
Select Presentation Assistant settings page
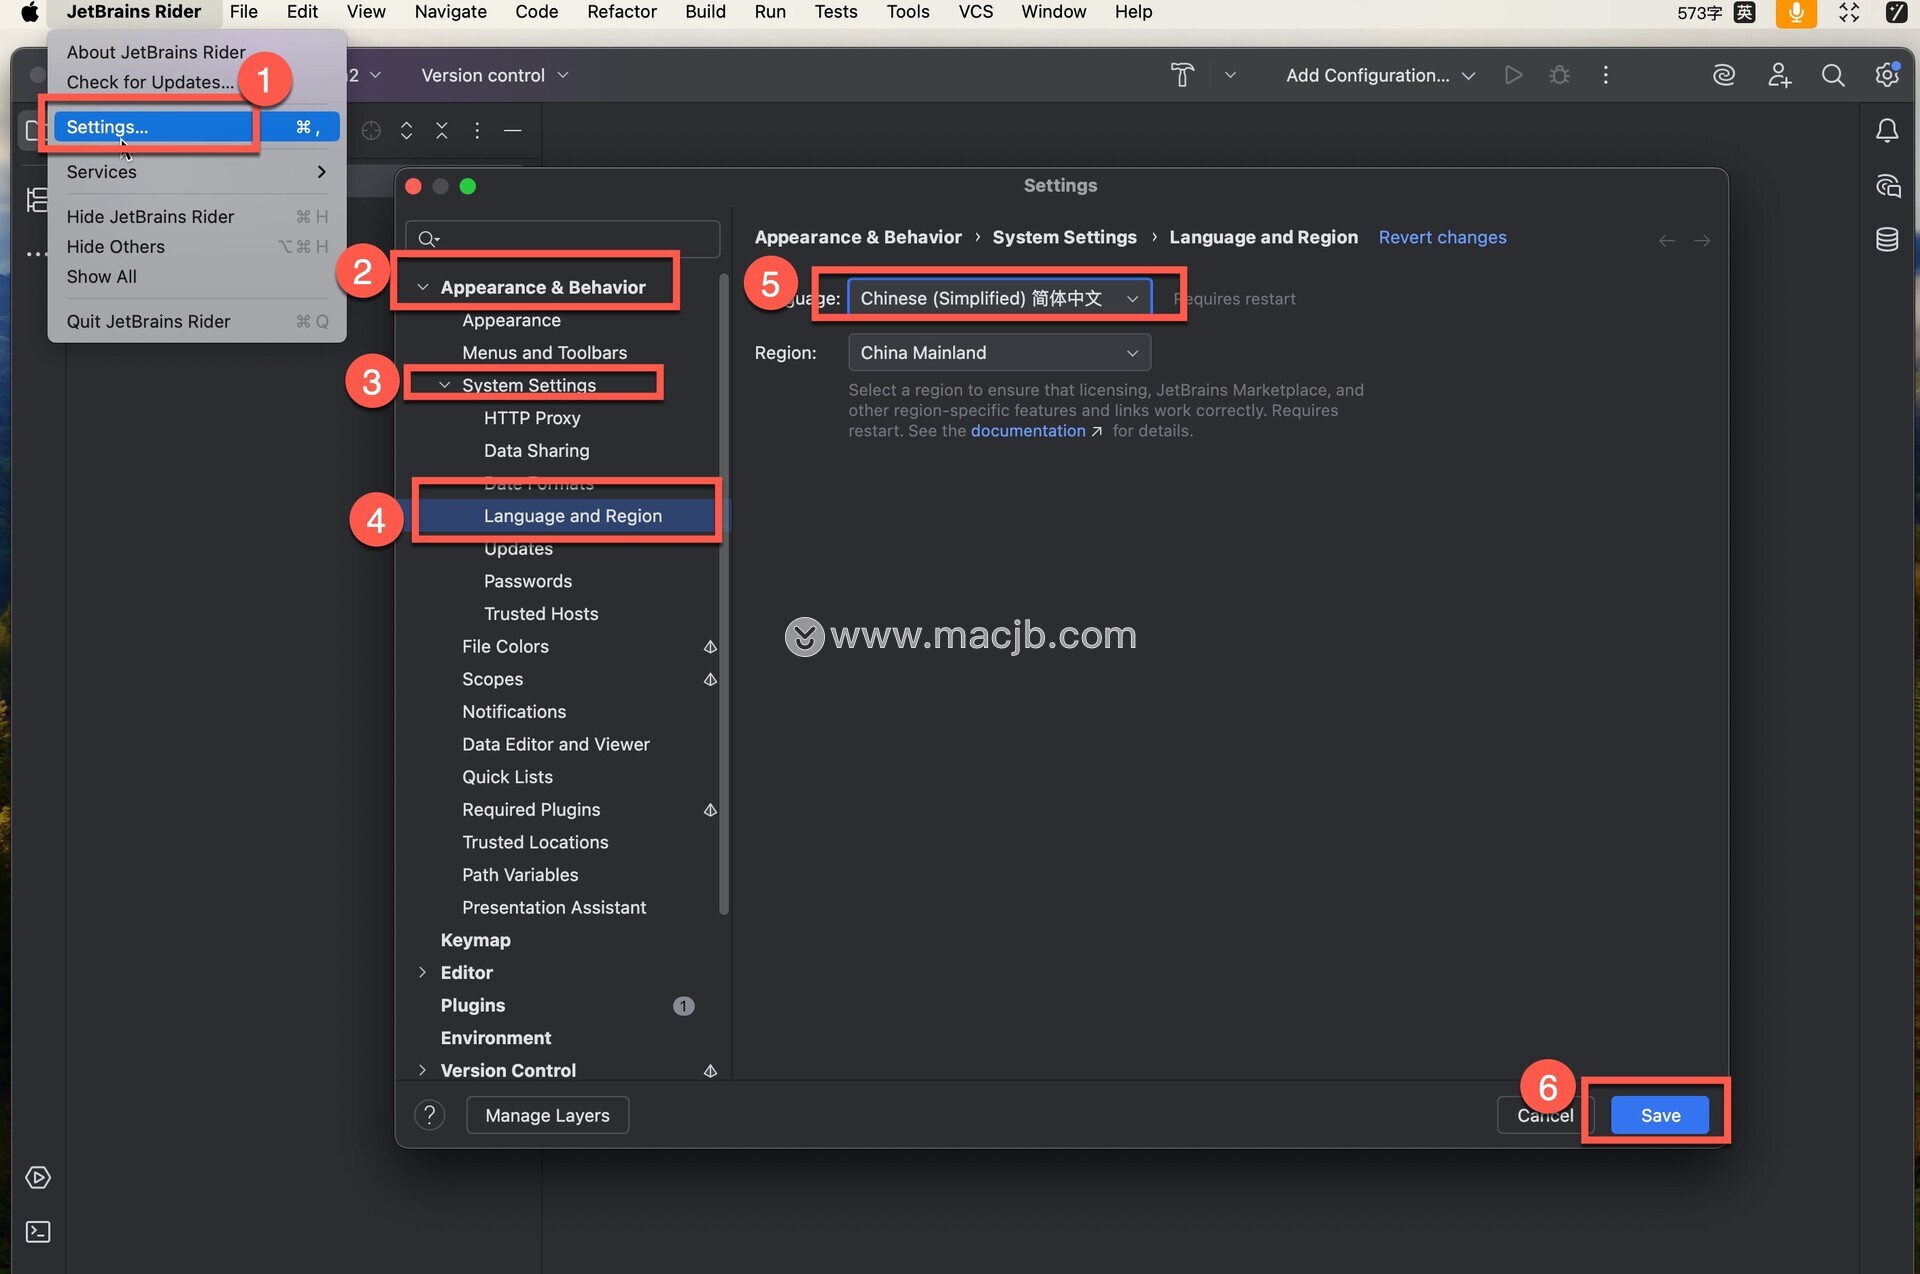(554, 907)
